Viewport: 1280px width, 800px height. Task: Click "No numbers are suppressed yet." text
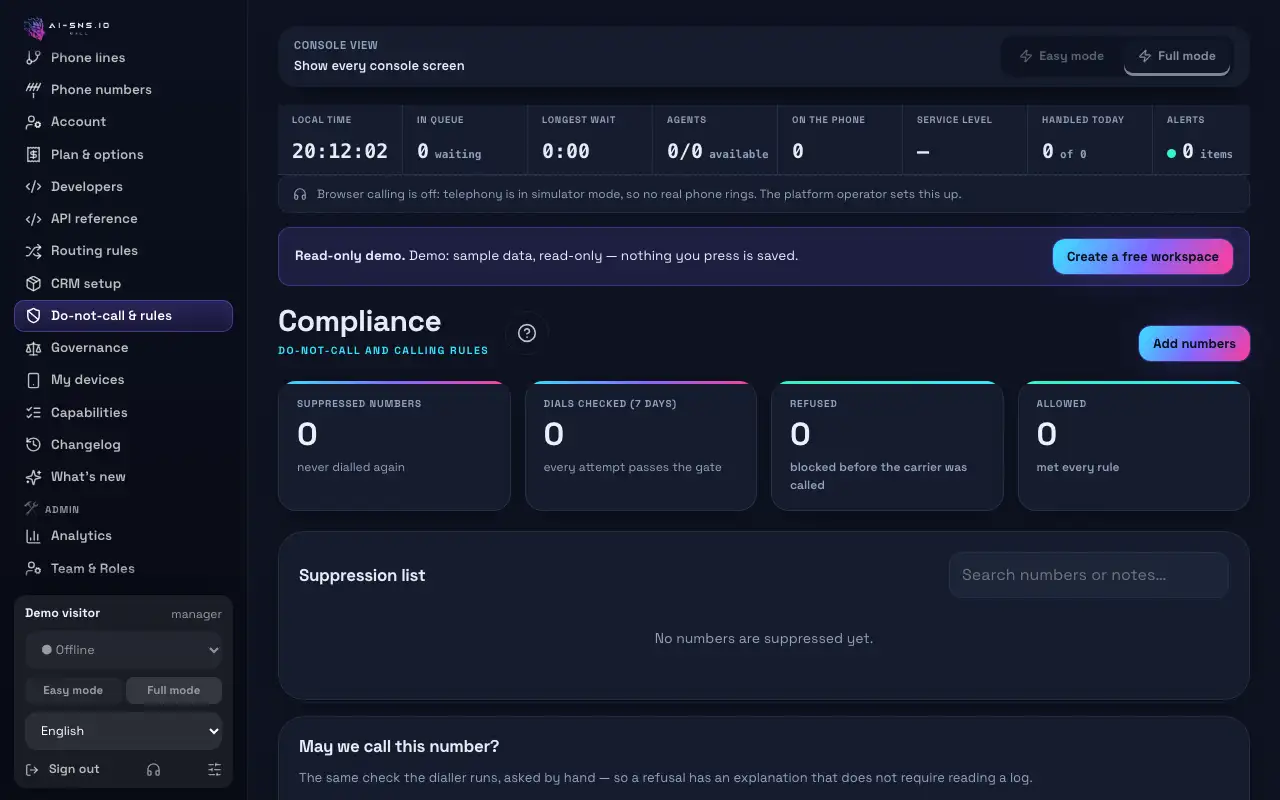[x=764, y=638]
